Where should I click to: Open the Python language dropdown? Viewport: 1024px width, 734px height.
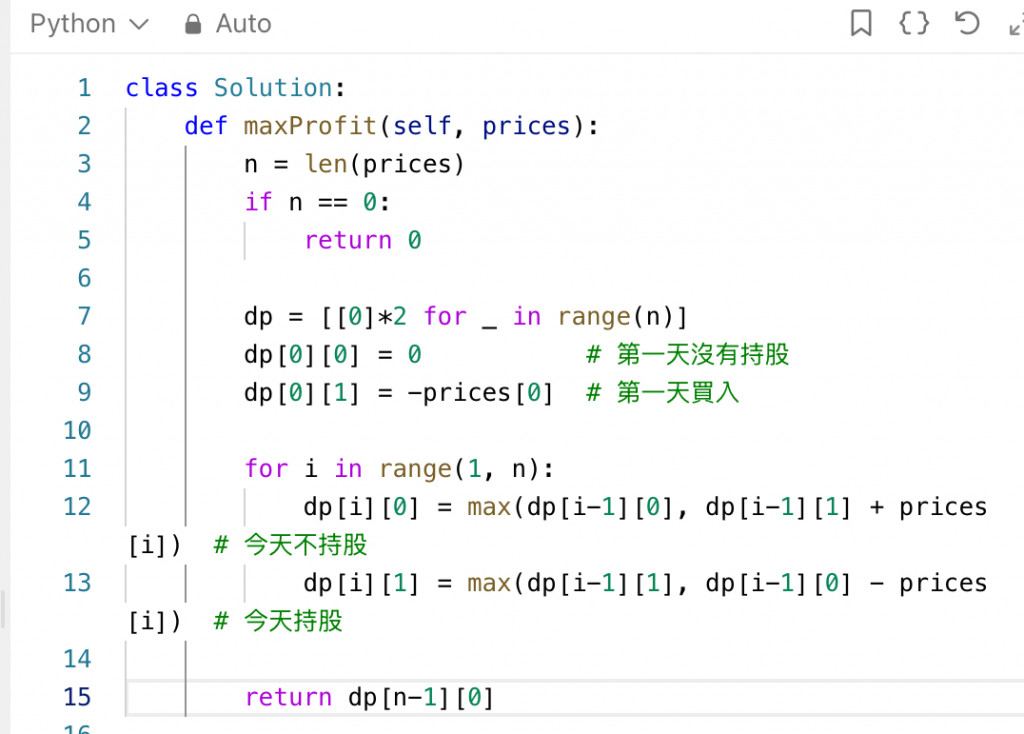coord(89,24)
